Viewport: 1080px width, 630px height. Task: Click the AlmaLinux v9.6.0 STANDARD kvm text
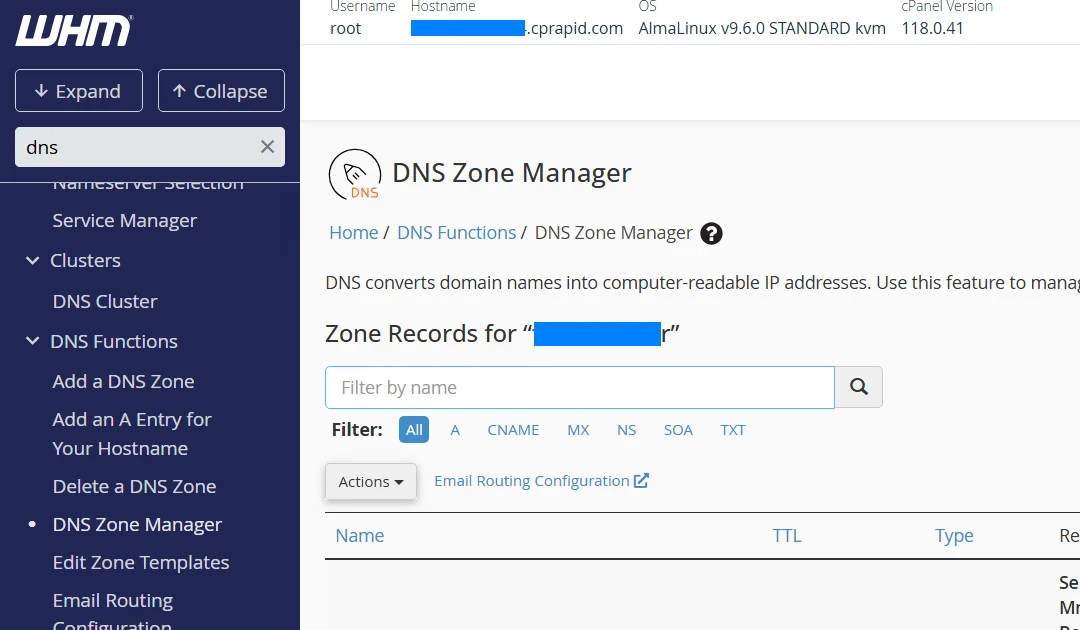762,28
